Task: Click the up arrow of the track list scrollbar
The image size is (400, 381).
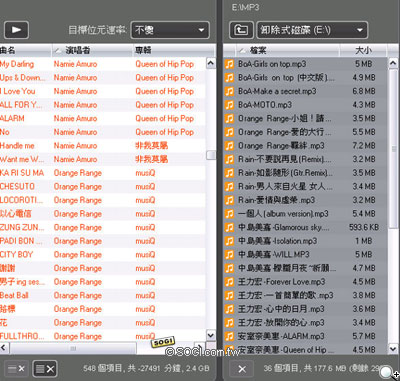Action: coord(211,63)
